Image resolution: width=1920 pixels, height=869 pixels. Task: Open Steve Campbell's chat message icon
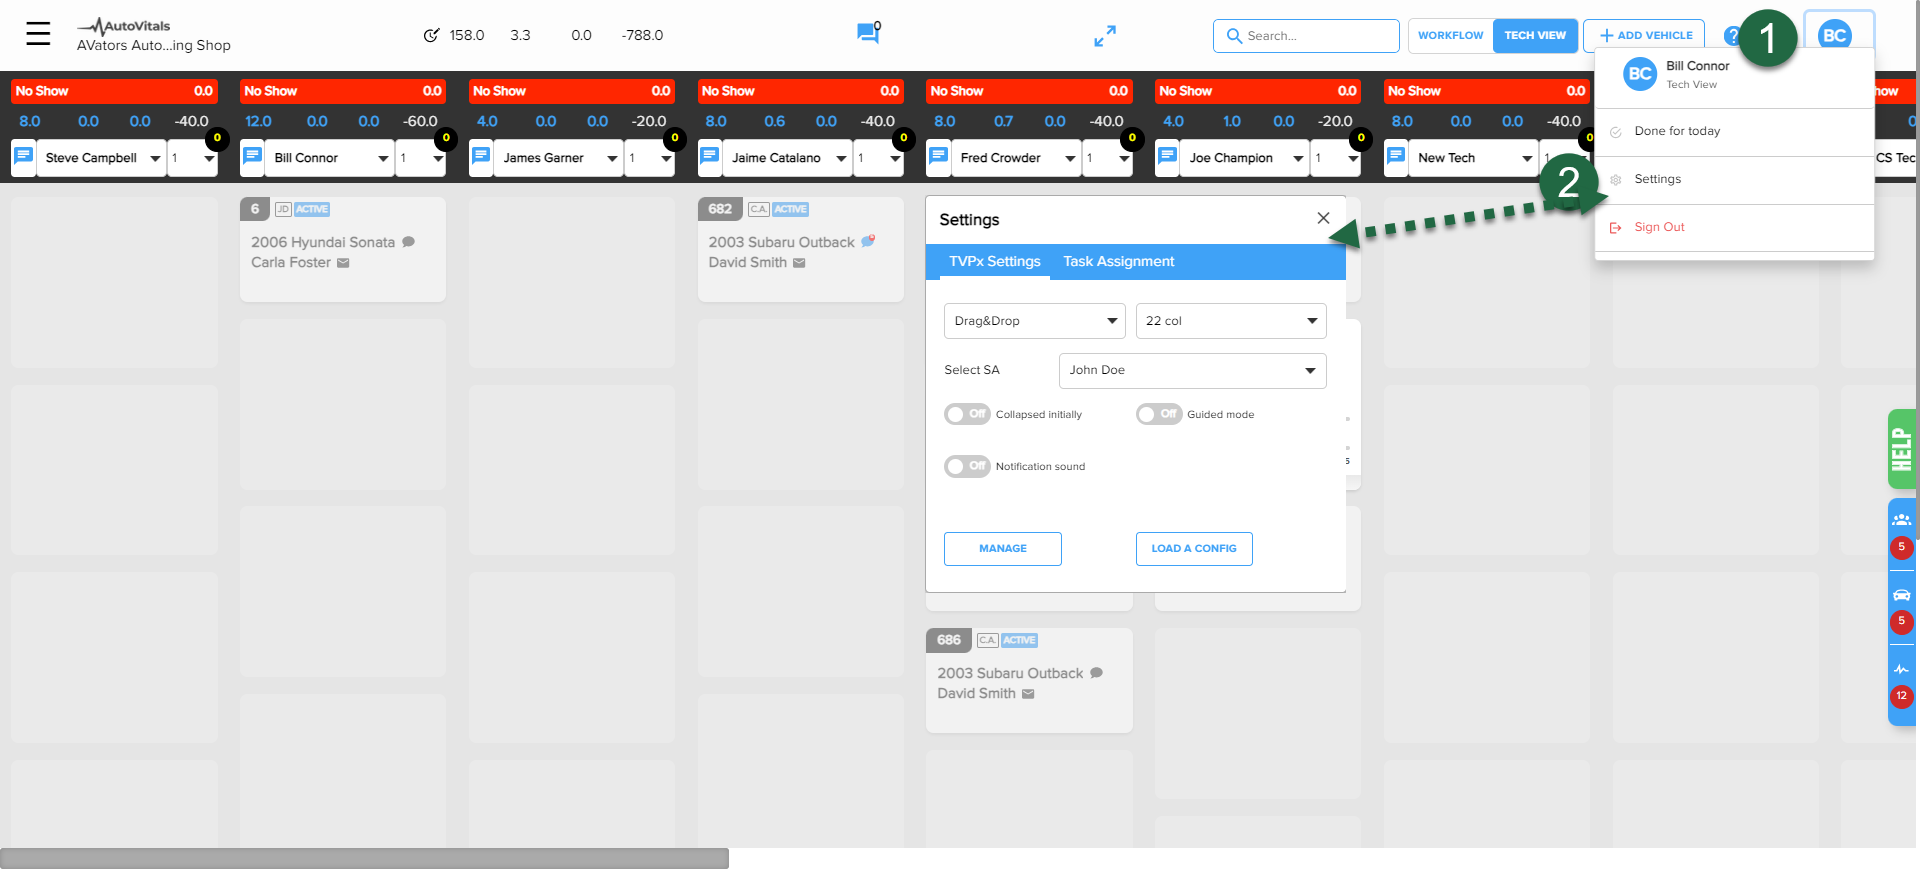pos(24,157)
